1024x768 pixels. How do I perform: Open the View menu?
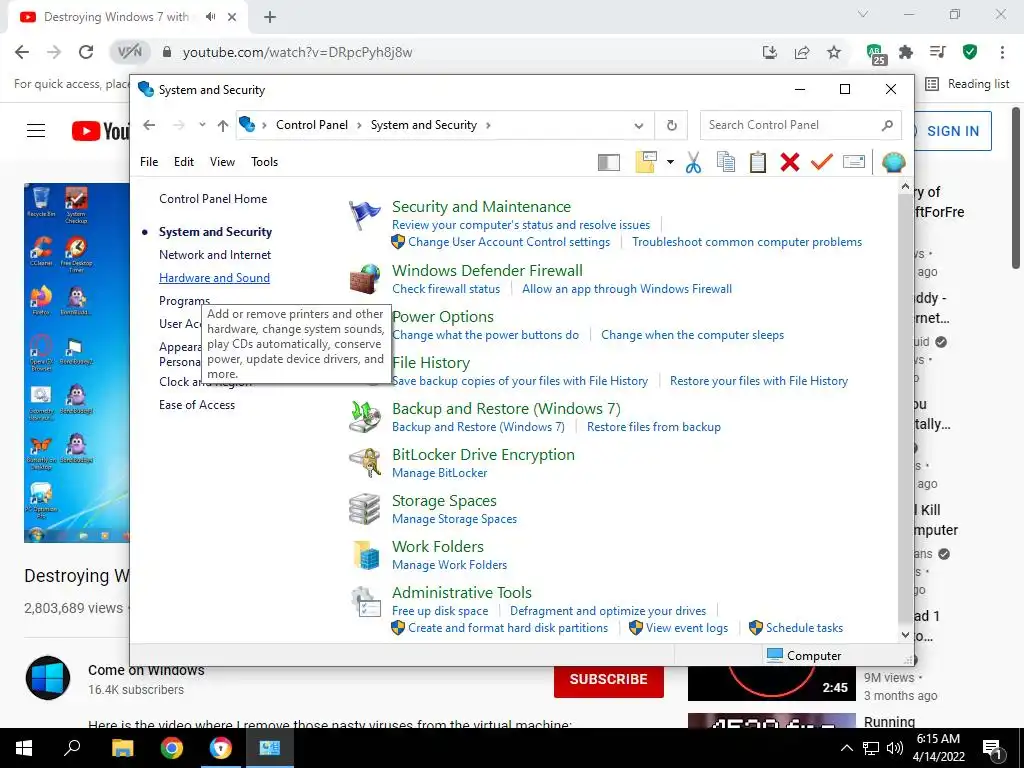(x=222, y=162)
